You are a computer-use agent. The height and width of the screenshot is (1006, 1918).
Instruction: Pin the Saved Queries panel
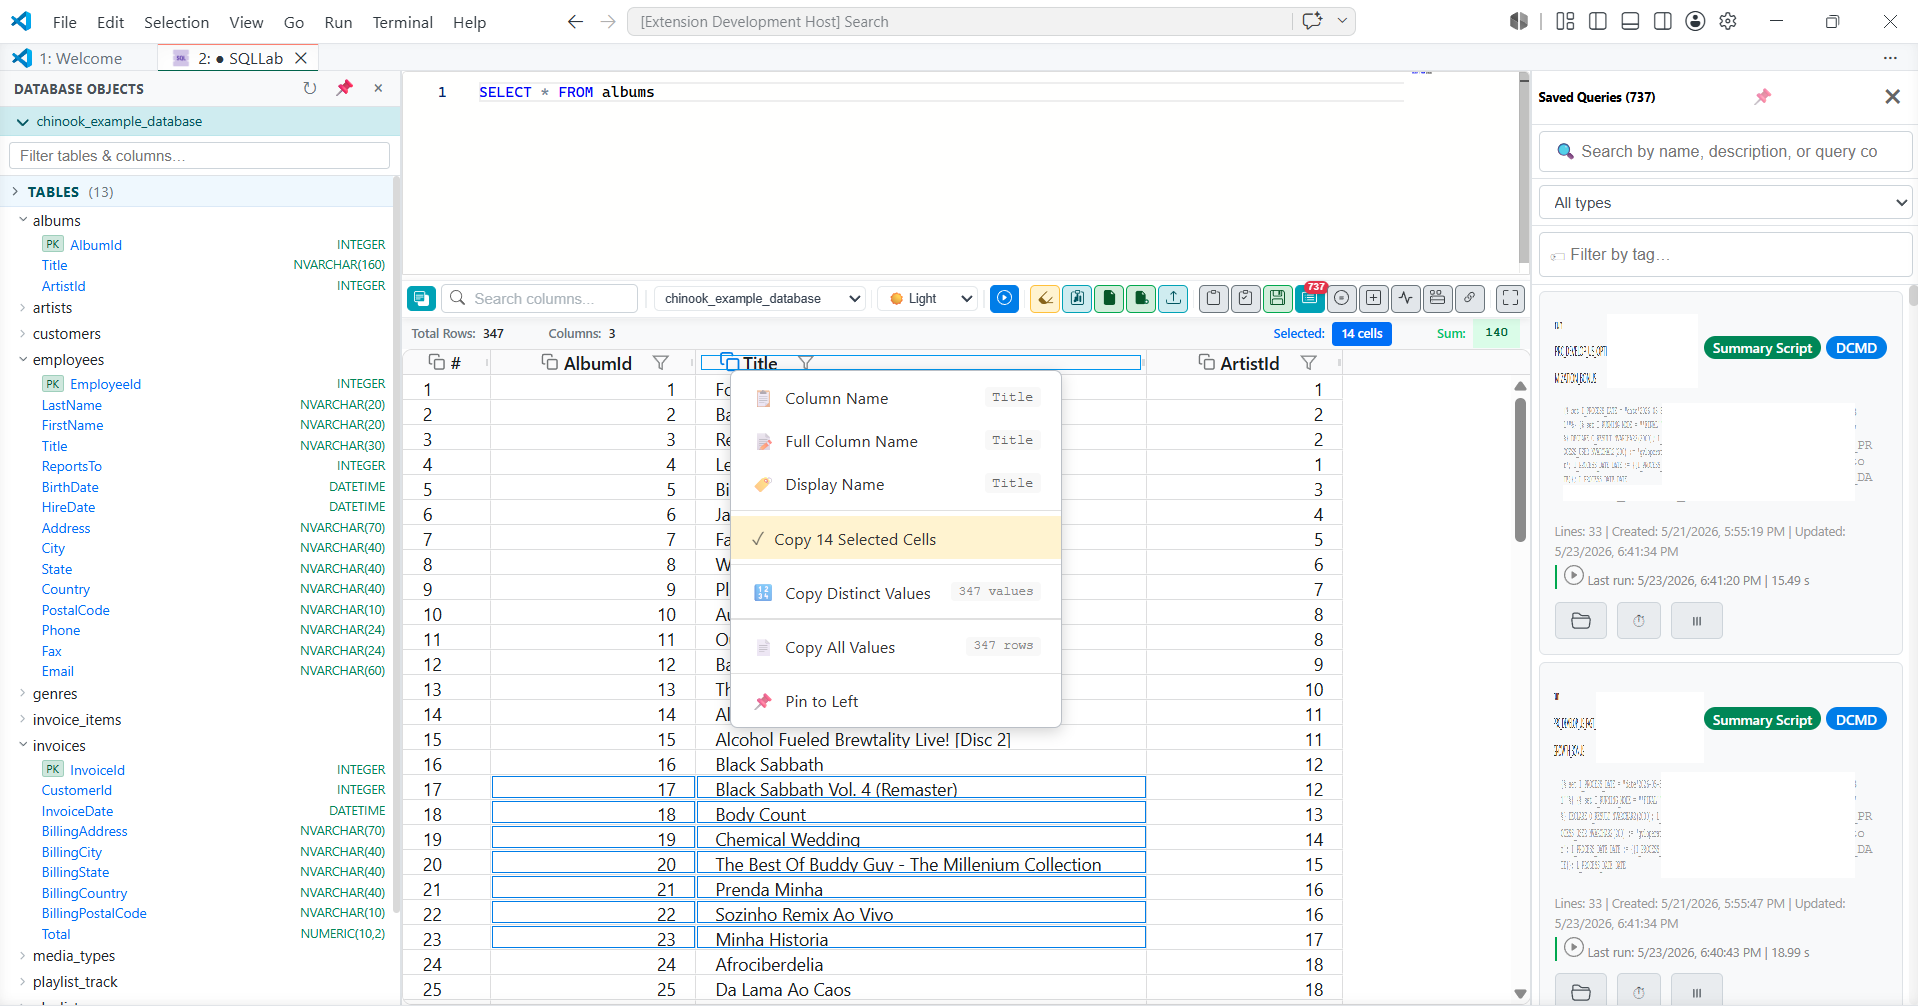tap(1762, 96)
